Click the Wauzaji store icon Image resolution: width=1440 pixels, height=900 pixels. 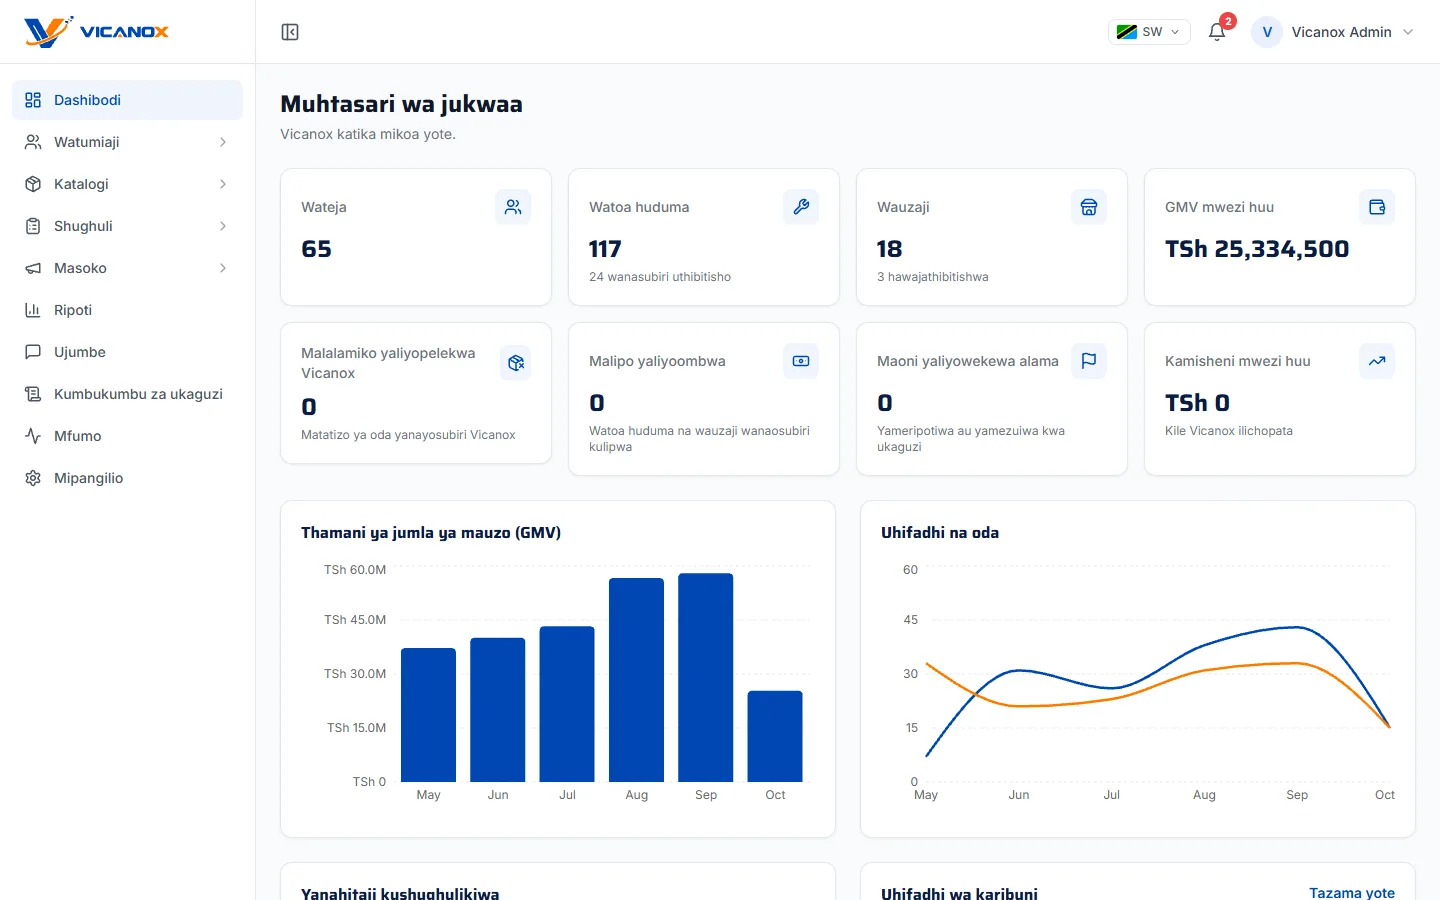(1089, 207)
